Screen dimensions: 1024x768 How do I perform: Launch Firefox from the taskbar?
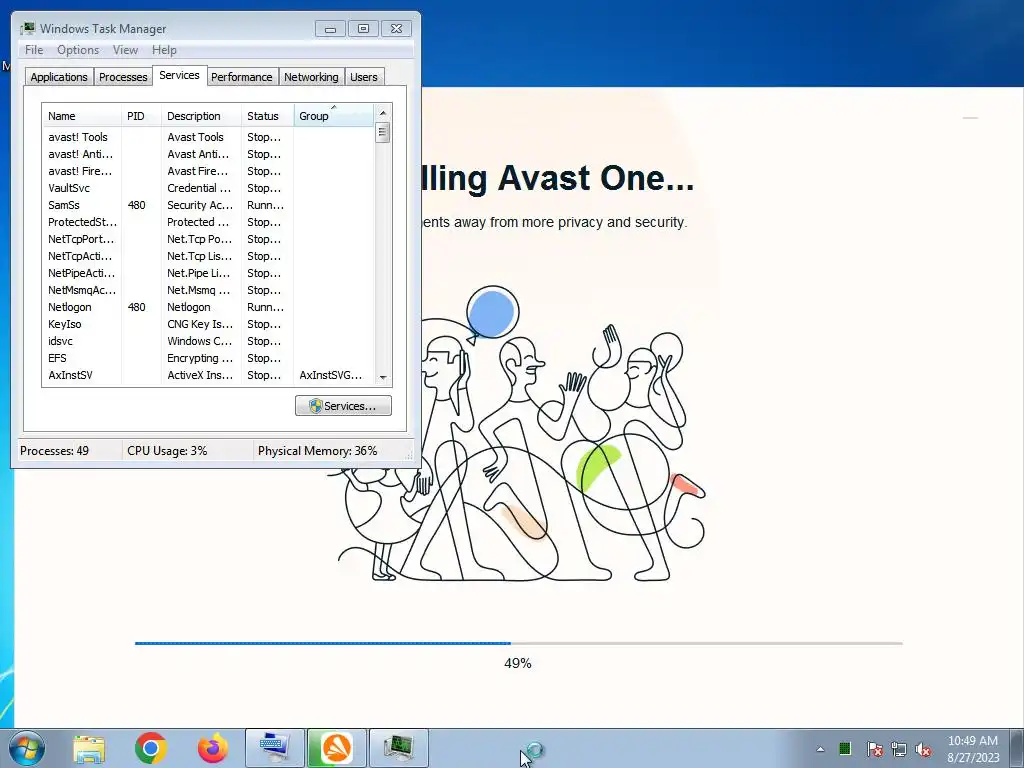tap(213, 748)
